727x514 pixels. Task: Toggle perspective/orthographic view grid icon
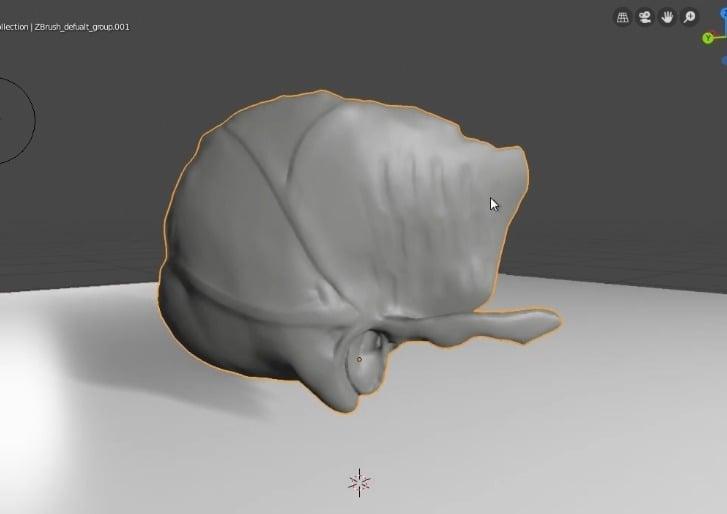coord(622,18)
